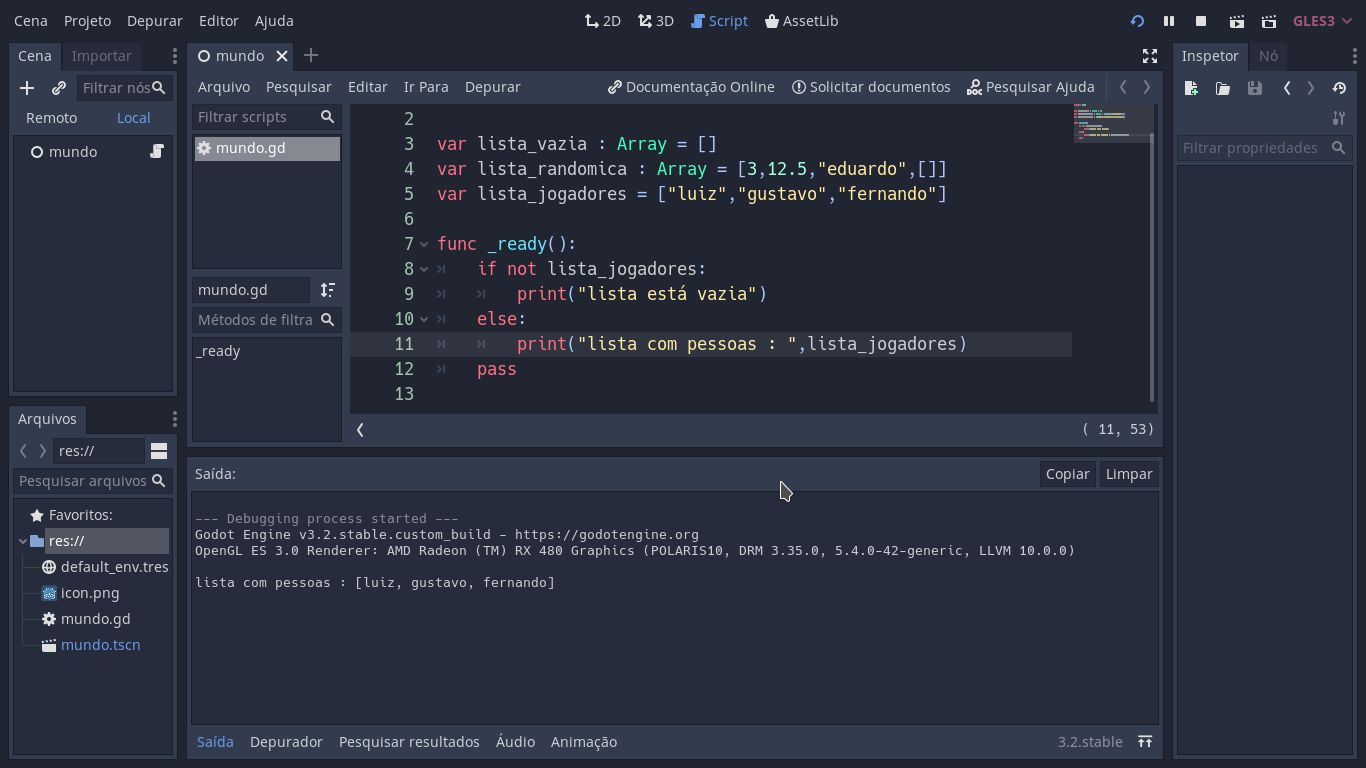Toggle alphabetical sort of methods icon
This screenshot has width=1366, height=768.
[x=327, y=290]
